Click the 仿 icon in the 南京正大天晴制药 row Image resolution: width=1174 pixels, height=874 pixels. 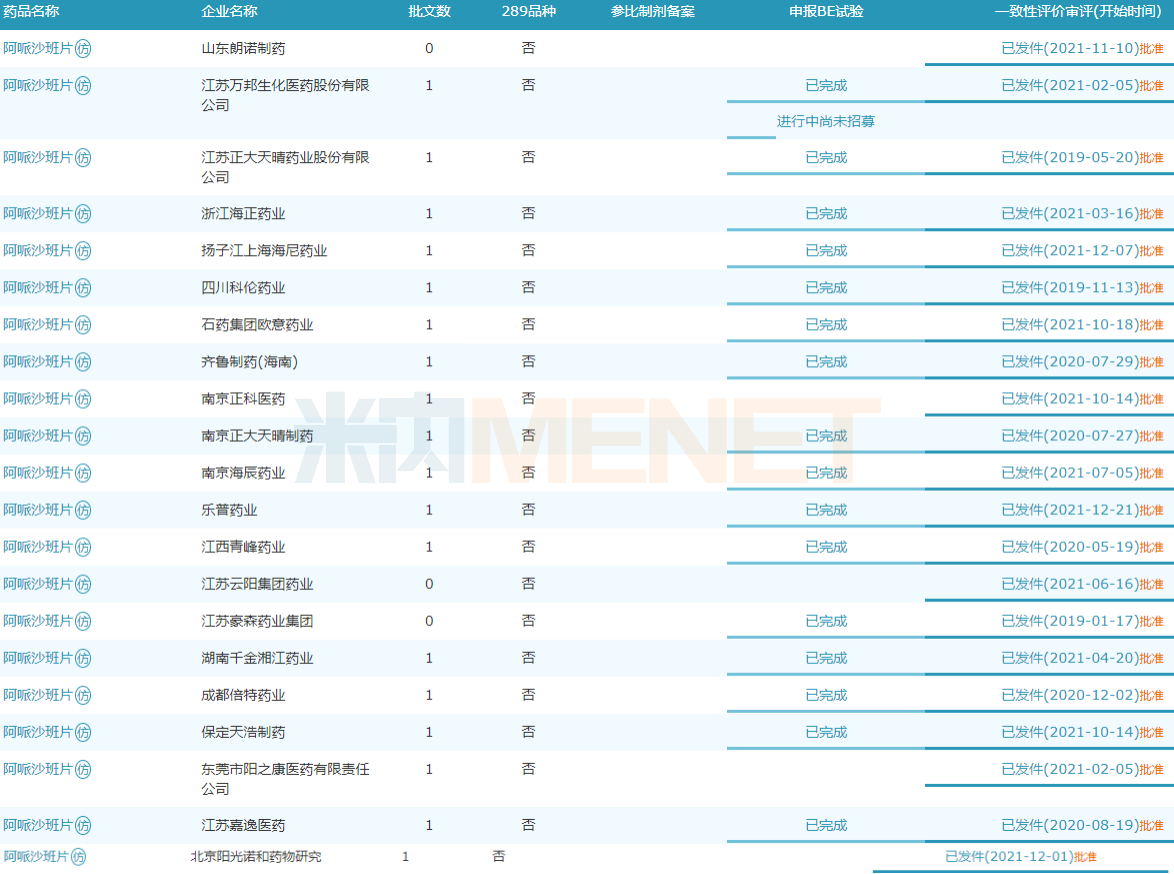point(83,436)
